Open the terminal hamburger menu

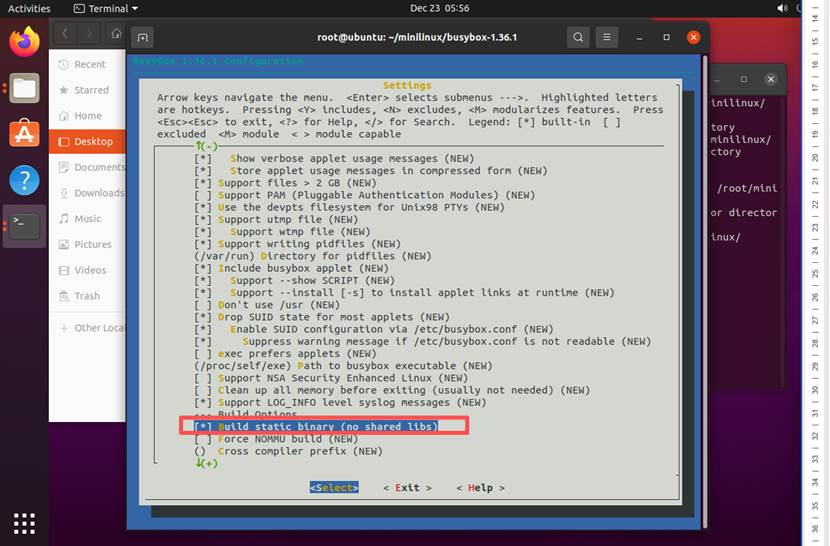click(x=607, y=37)
